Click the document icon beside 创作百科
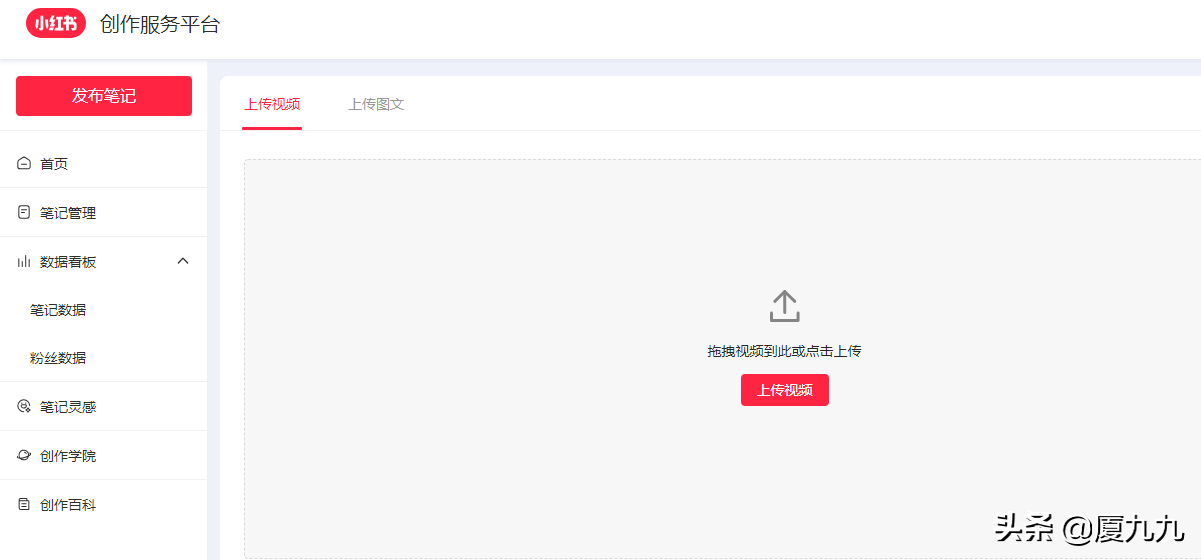This screenshot has width=1201, height=560. coord(24,505)
